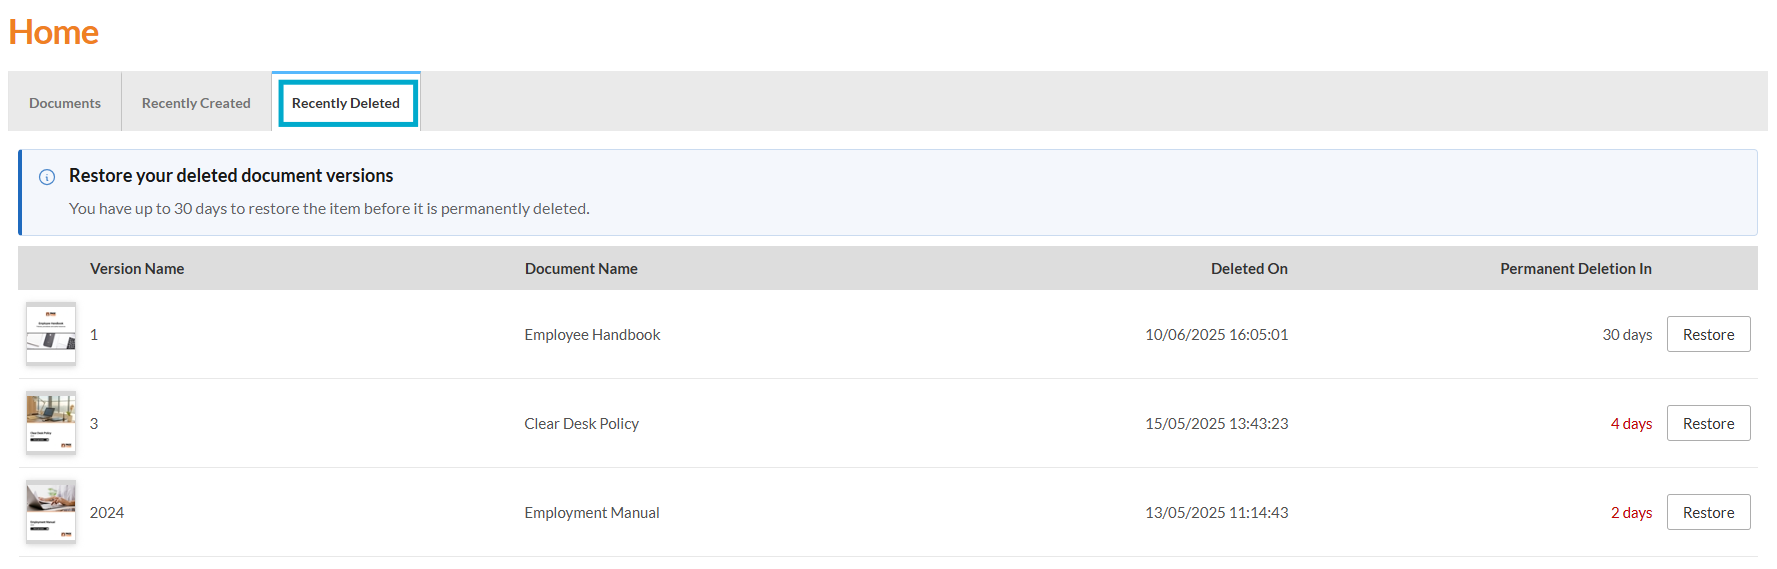
Task: Switch to the Recently Created tab
Action: (196, 103)
